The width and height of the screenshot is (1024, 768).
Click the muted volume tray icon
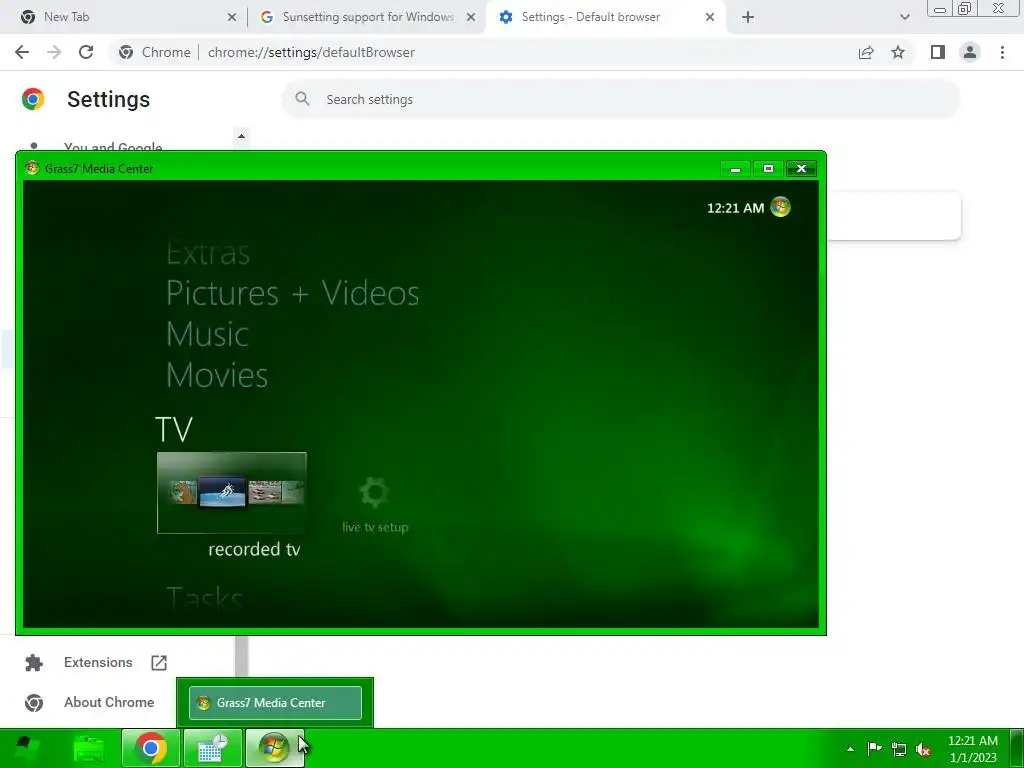(923, 750)
